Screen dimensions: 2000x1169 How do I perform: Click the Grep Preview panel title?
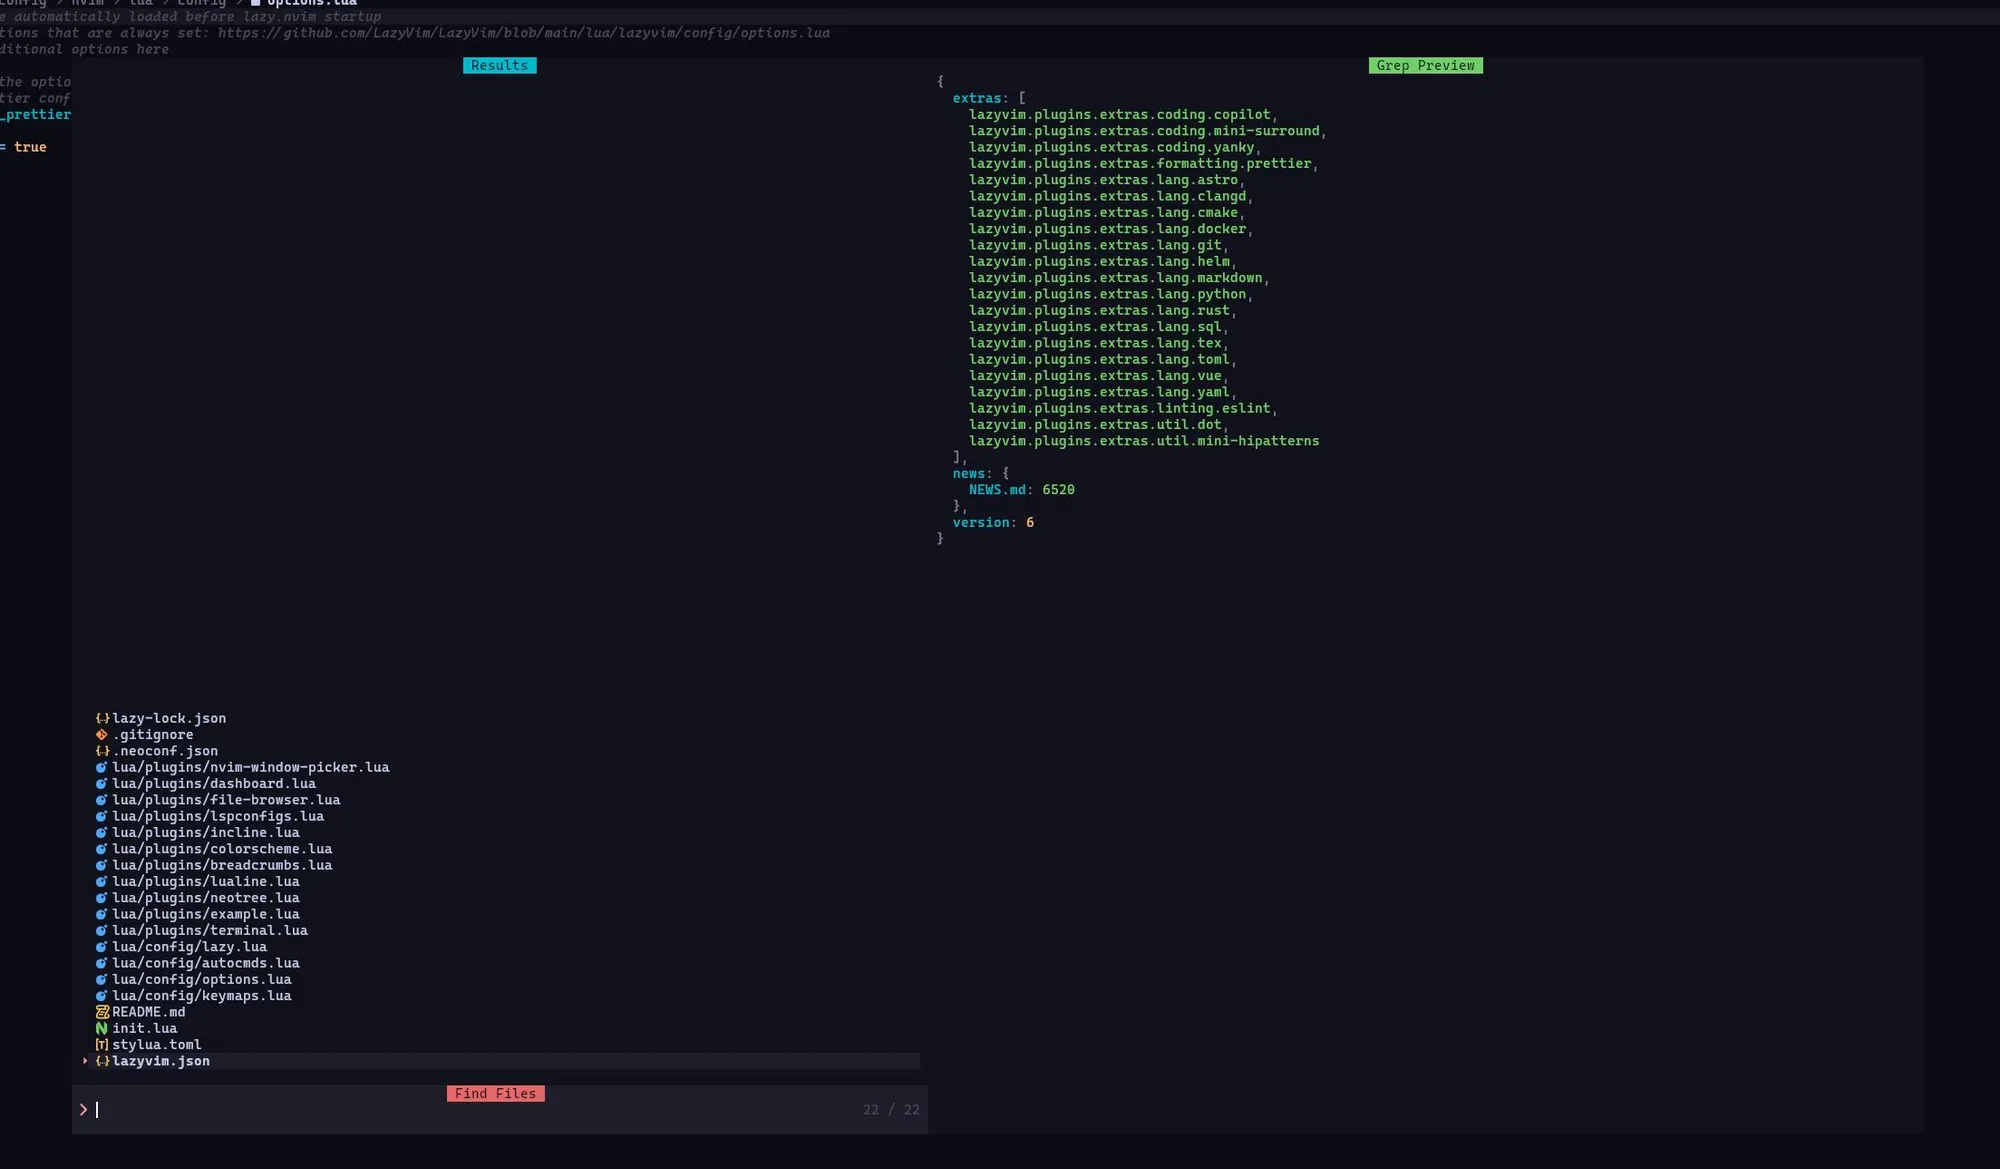point(1425,65)
